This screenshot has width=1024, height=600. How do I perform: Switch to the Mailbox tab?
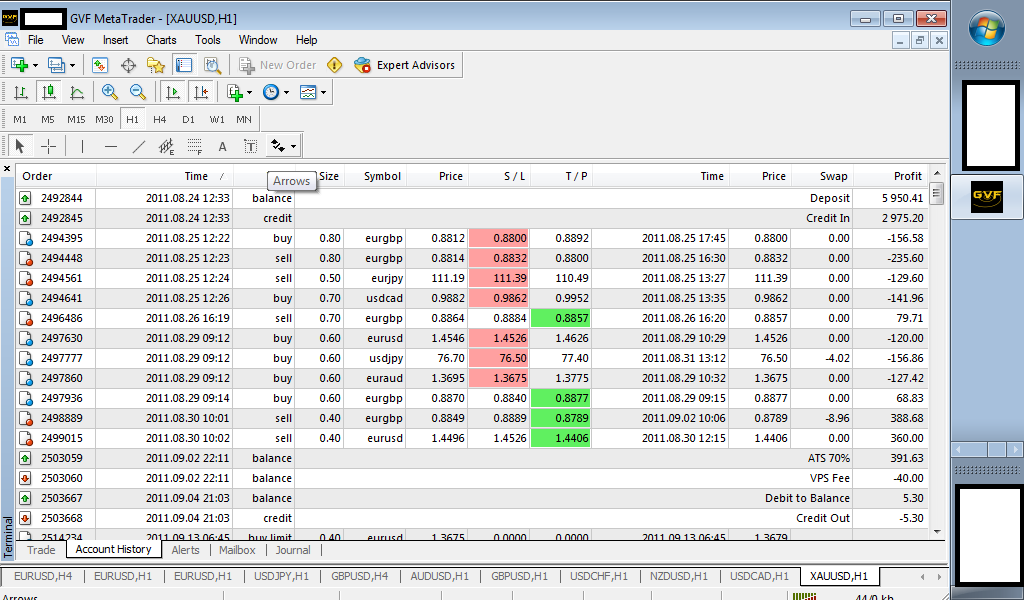[237, 550]
